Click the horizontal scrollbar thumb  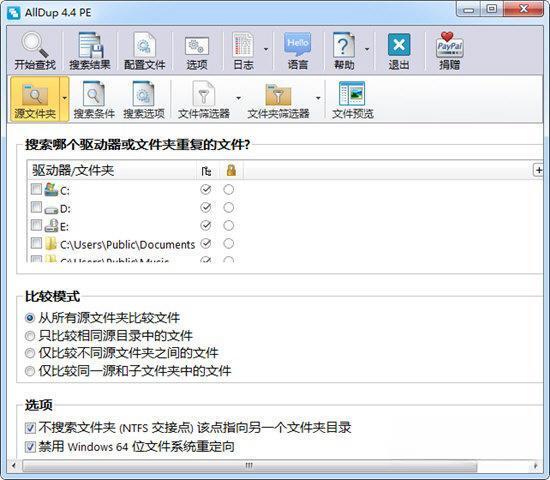(249, 466)
